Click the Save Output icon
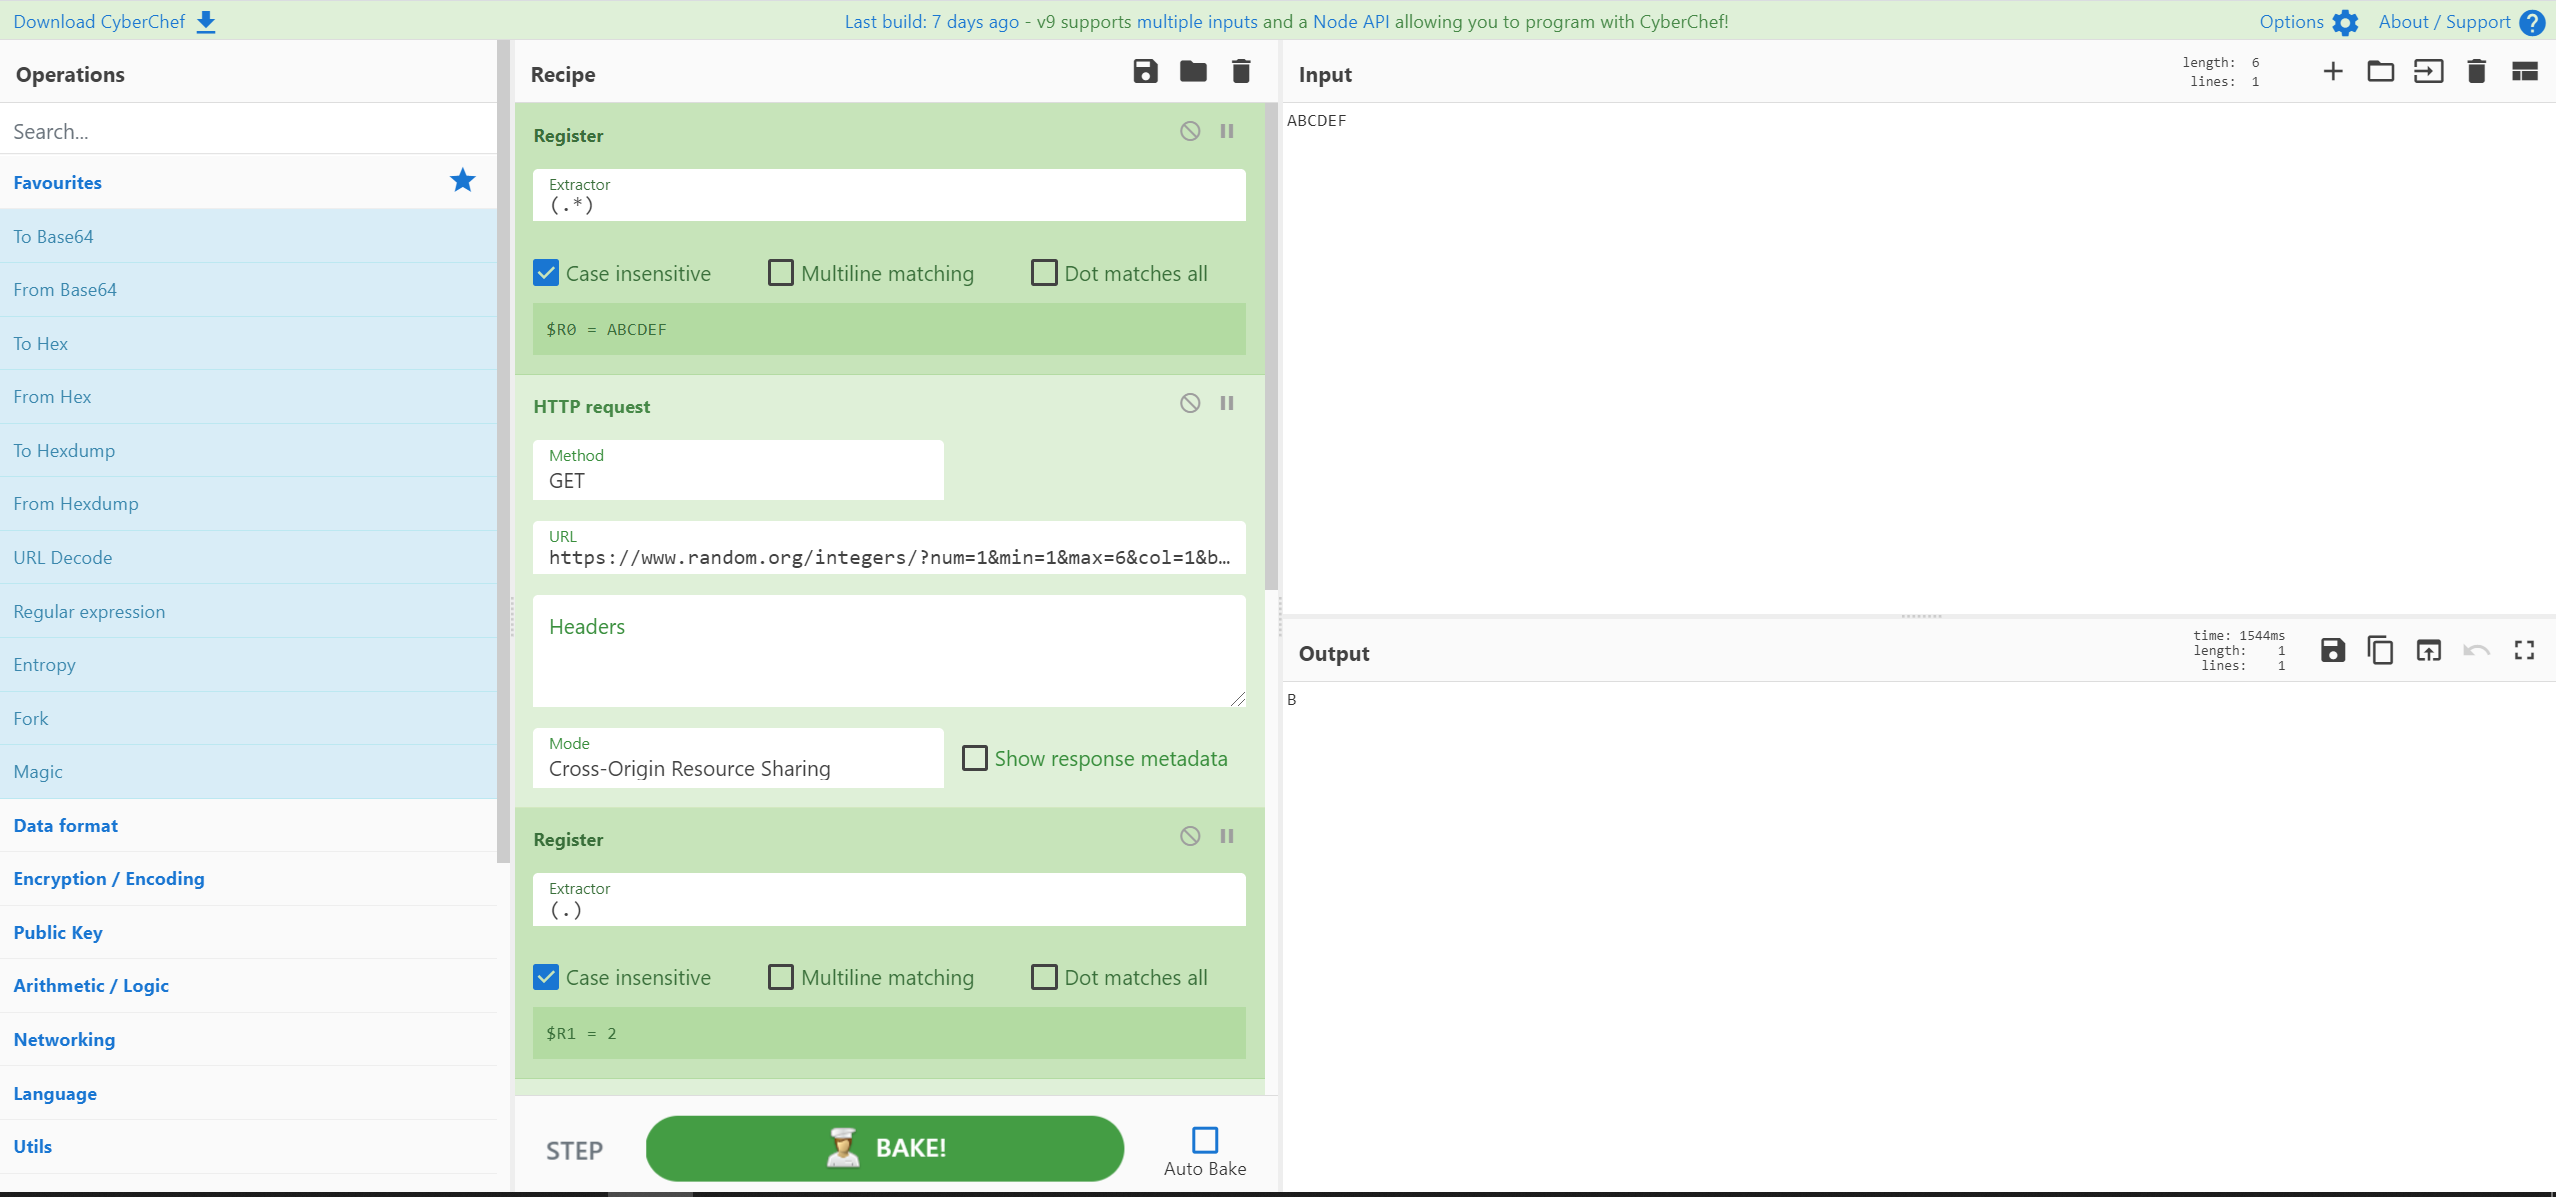2556x1197 pixels. point(2333,651)
